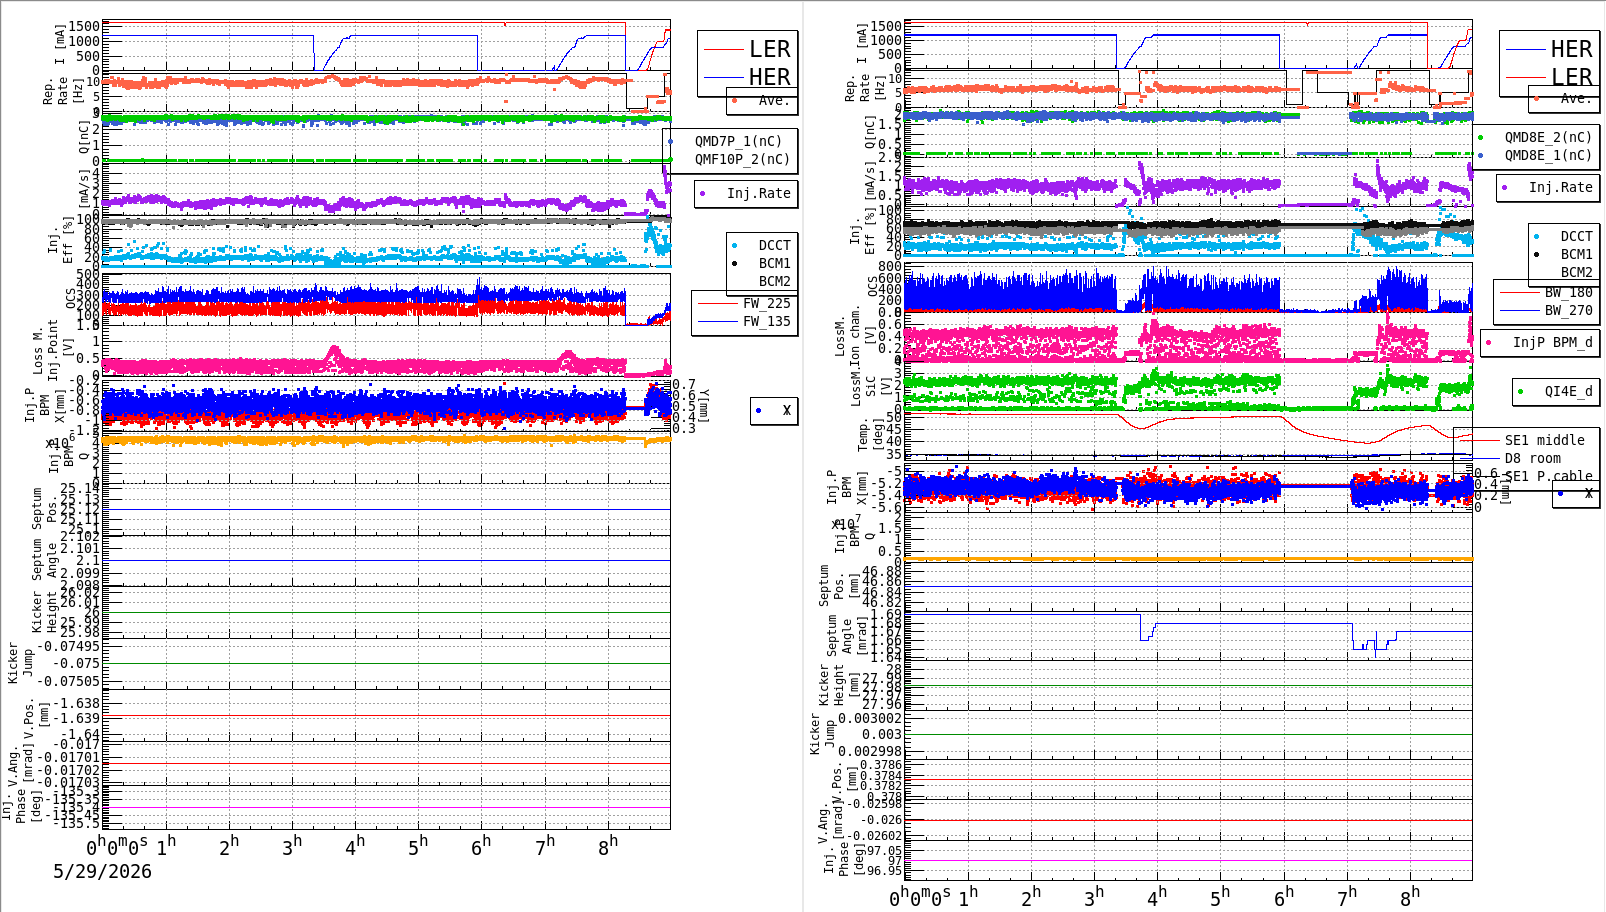The image size is (1606, 912).
Task: Select the QMD8E_2(nC) legend label
Action: 1548,137
